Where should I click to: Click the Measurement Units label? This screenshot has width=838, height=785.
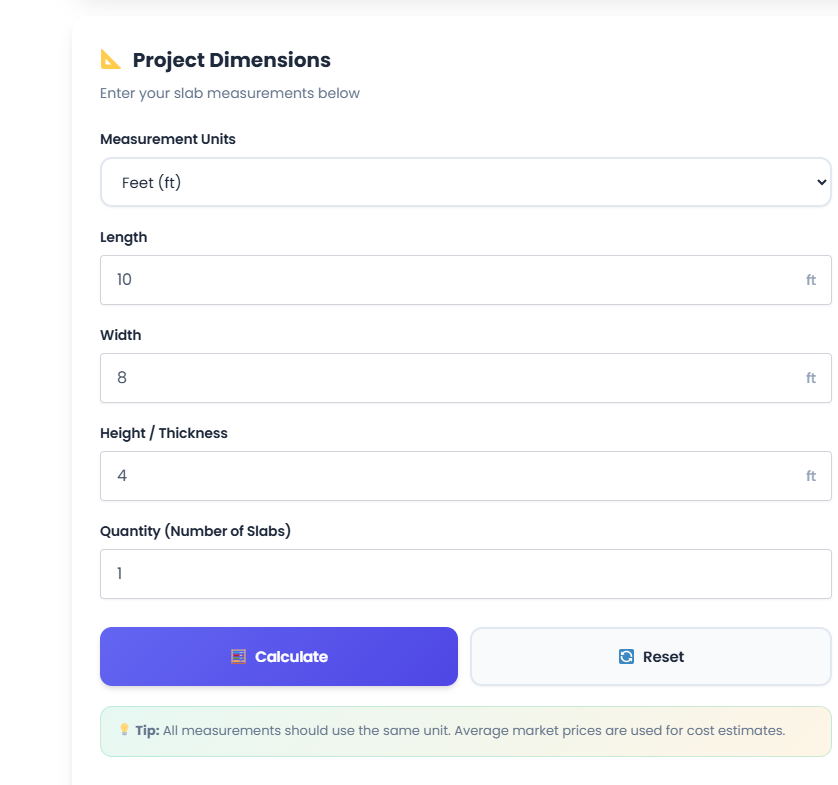(168, 139)
